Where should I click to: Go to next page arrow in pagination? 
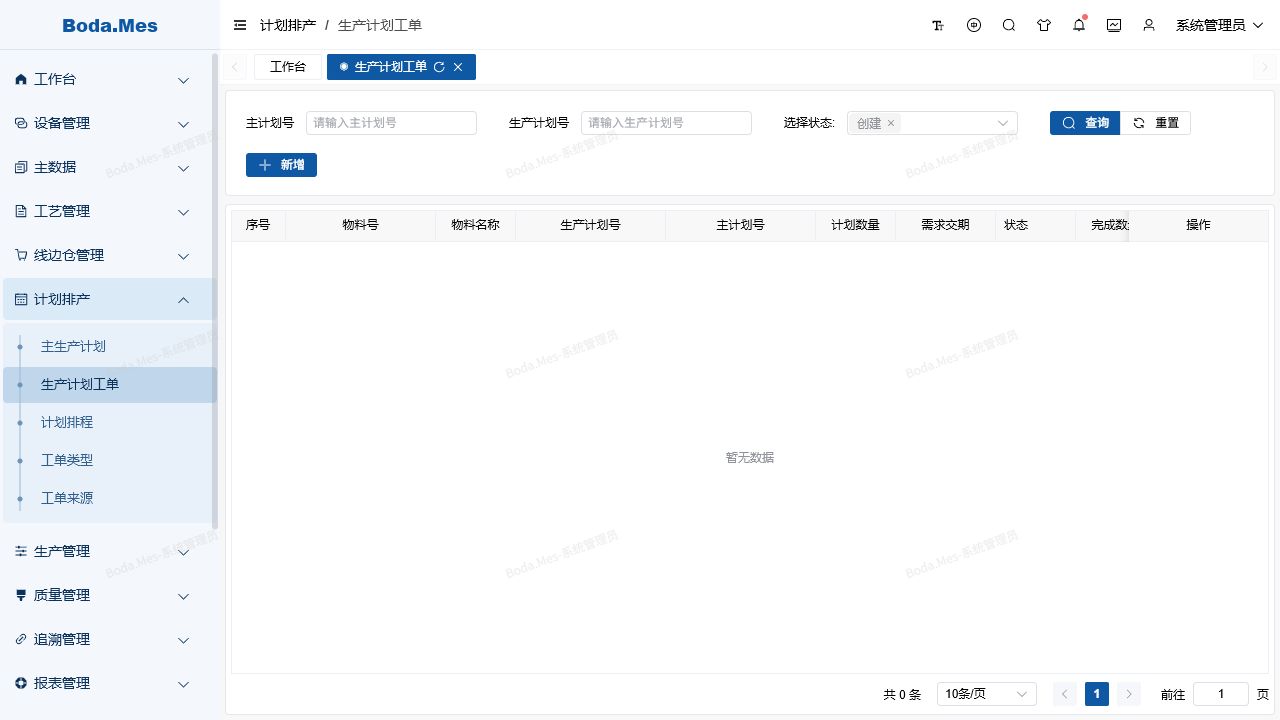[x=1129, y=694]
